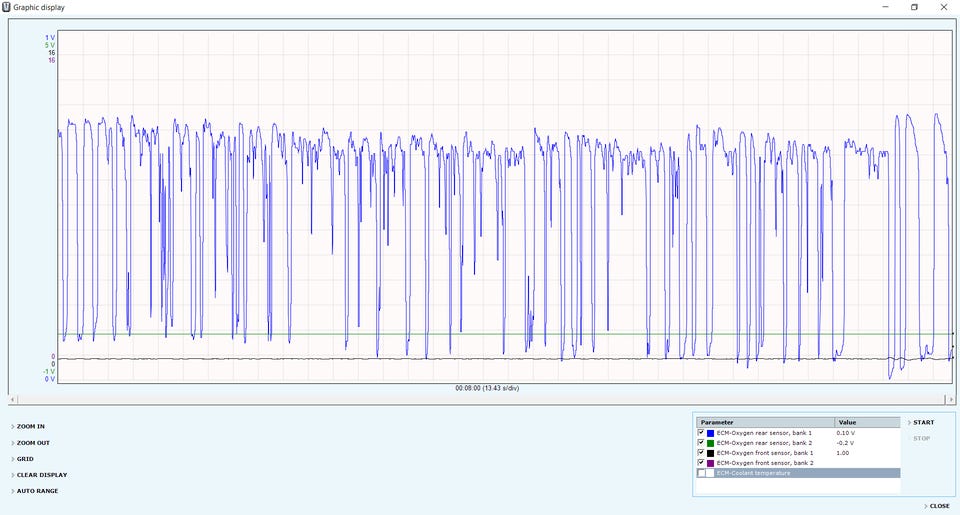Uncheck Oxygen front sensor bank 2 checkbox
This screenshot has height=515, width=960.
(x=701, y=462)
